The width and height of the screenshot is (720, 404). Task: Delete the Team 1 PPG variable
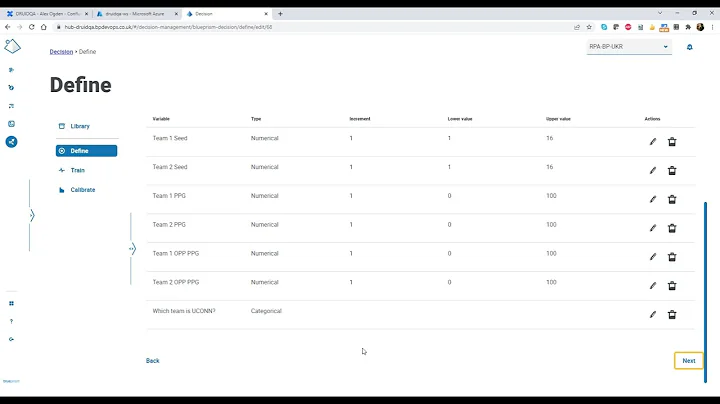pos(672,199)
